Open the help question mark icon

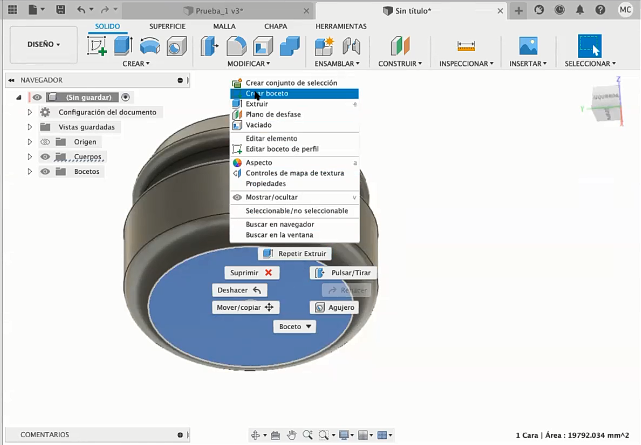click(600, 10)
